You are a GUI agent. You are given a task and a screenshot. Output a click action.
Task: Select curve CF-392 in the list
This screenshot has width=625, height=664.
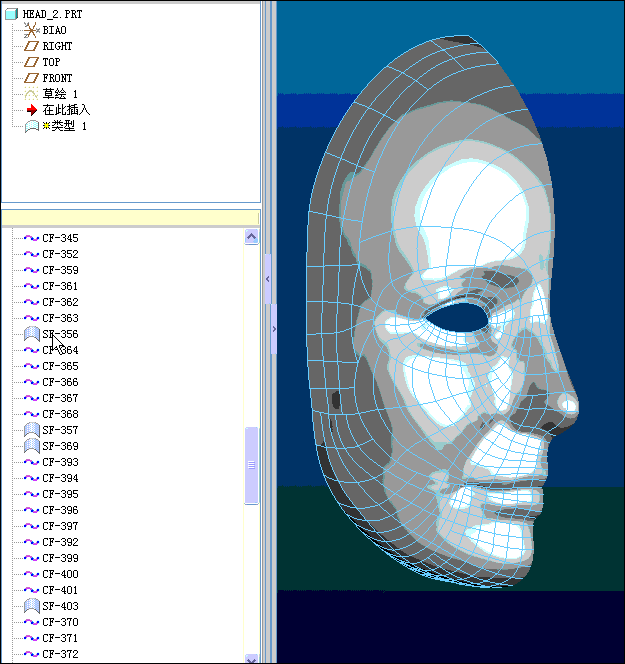click(x=60, y=542)
